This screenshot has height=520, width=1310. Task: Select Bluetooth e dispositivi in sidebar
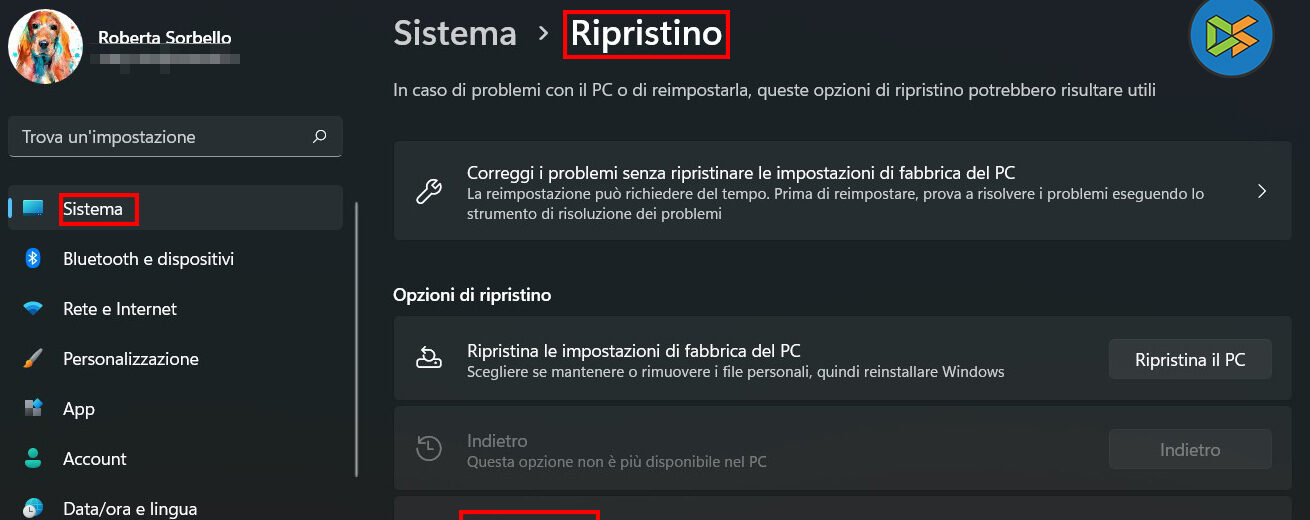[x=148, y=259]
